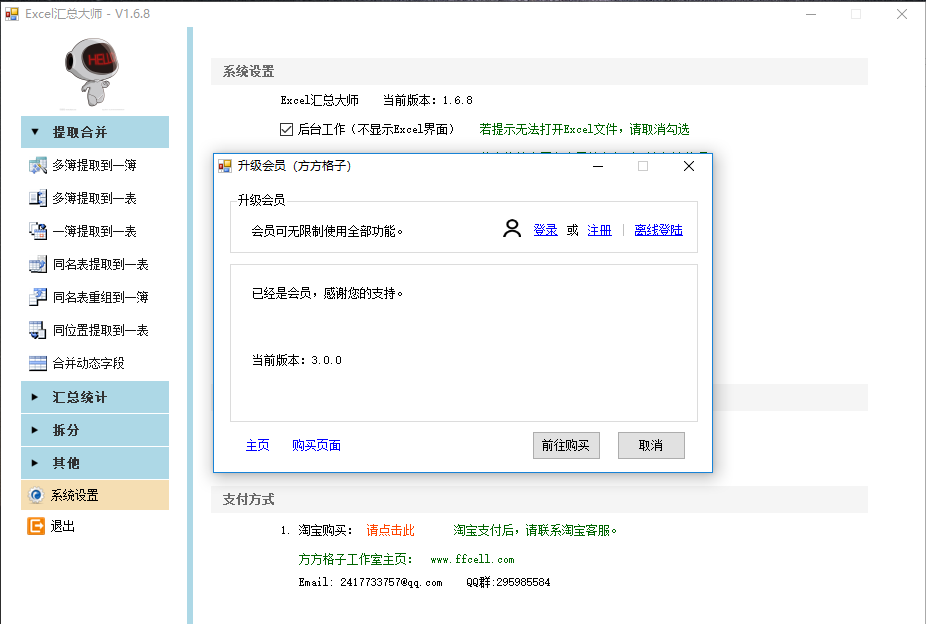
Task: Expand the 汇总统计 section arrow
Action: pos(35,397)
